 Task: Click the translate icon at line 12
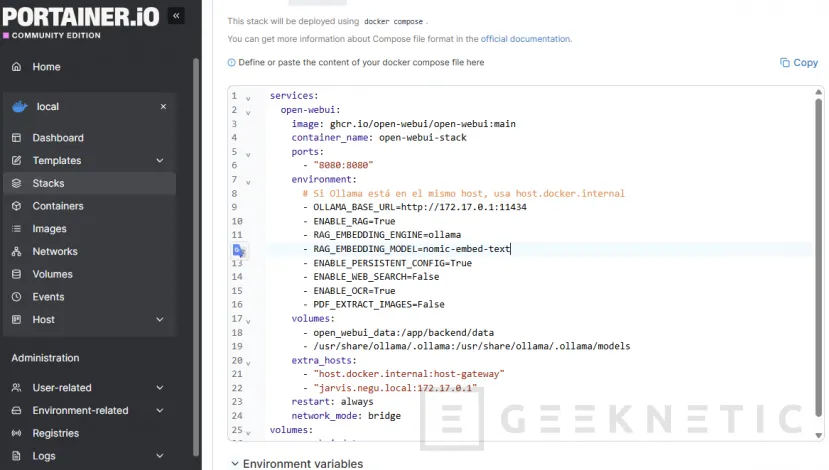239,250
